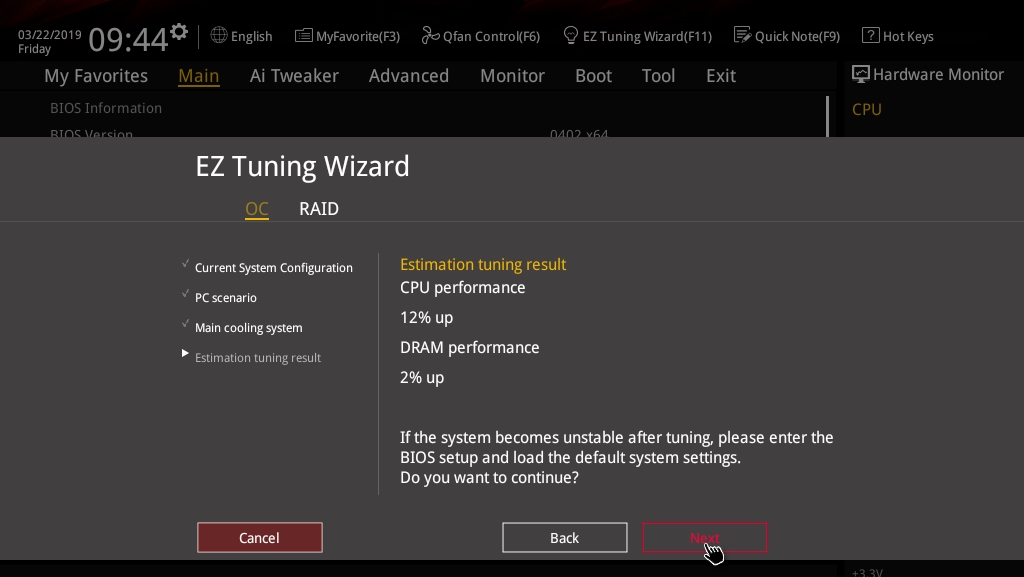Switch to the RAID tab
This screenshot has width=1024, height=577.
point(319,209)
